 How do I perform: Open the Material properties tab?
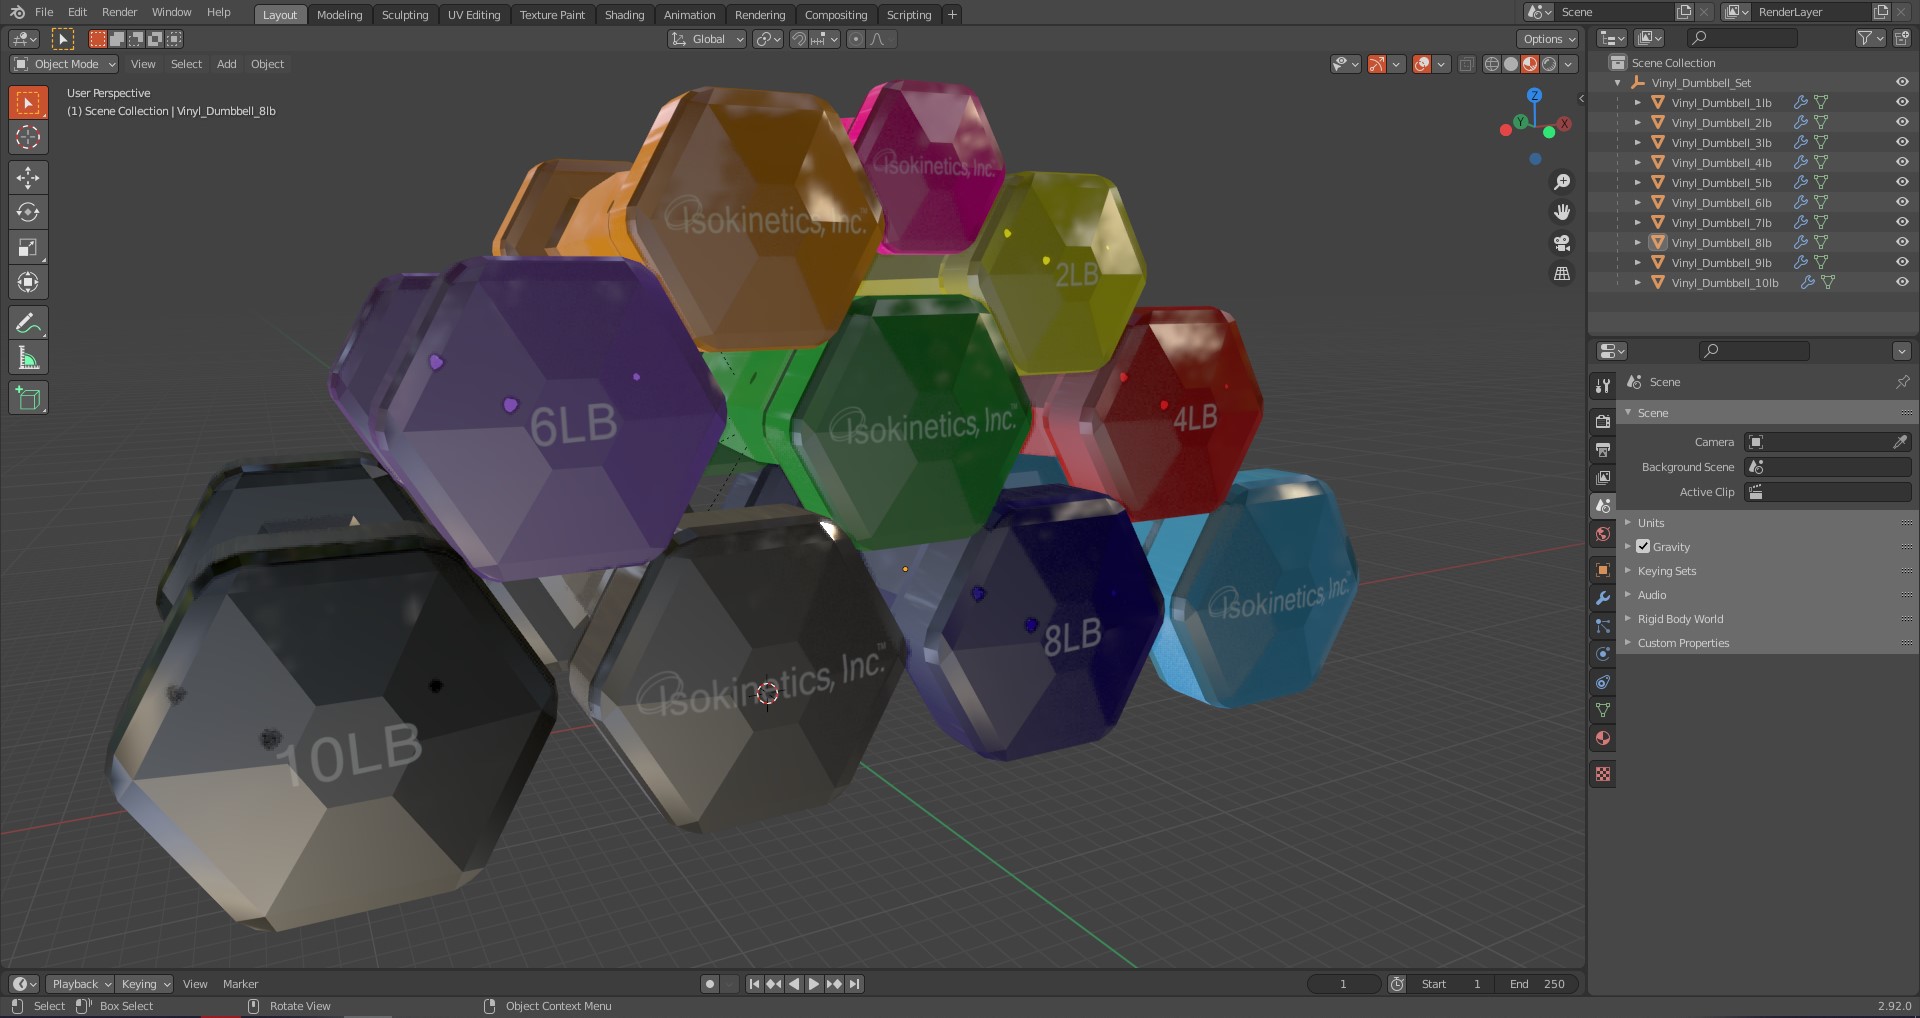click(1602, 737)
